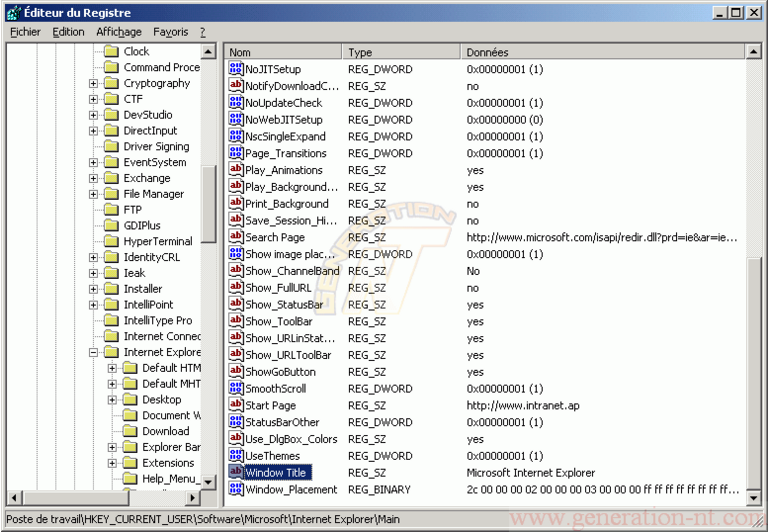Click the Window_Placement binary icon
Image resolution: width=768 pixels, height=532 pixels.
click(236, 489)
